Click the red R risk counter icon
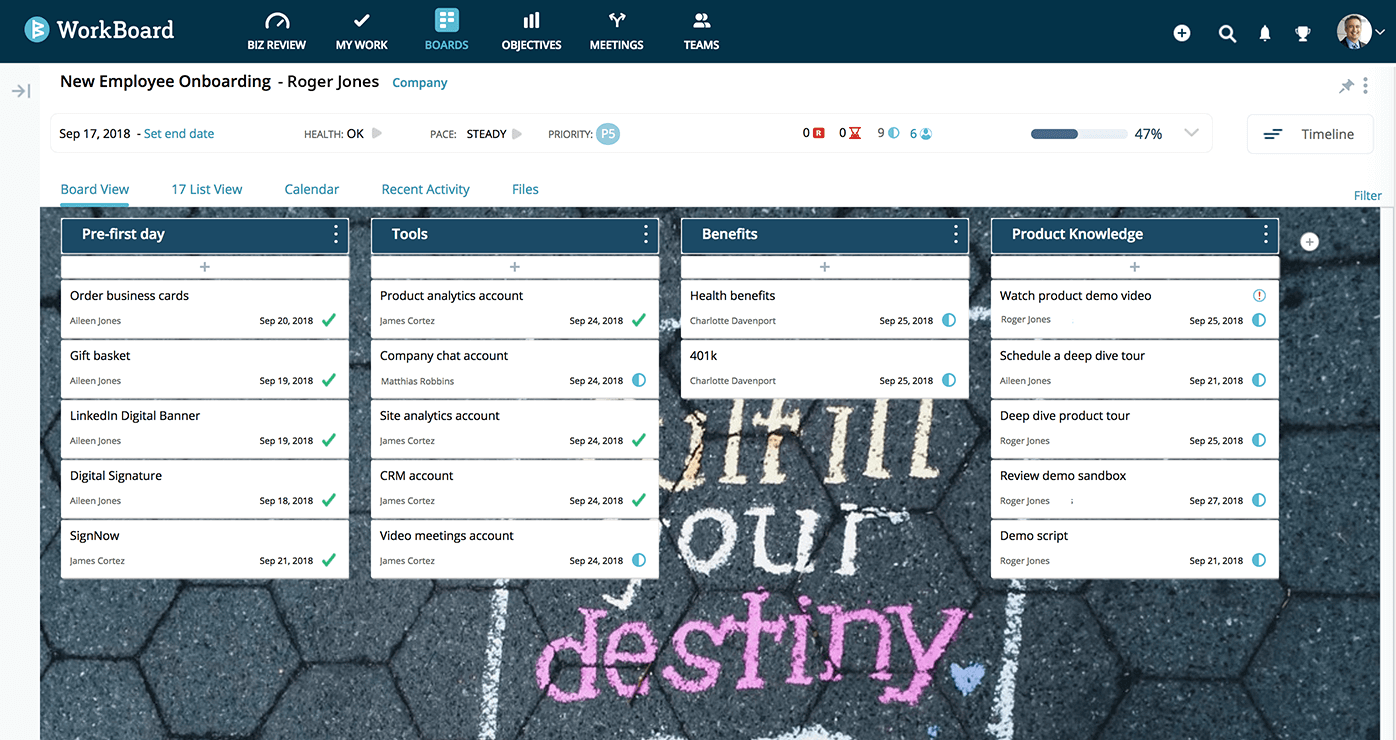The image size is (1396, 740). 819,133
